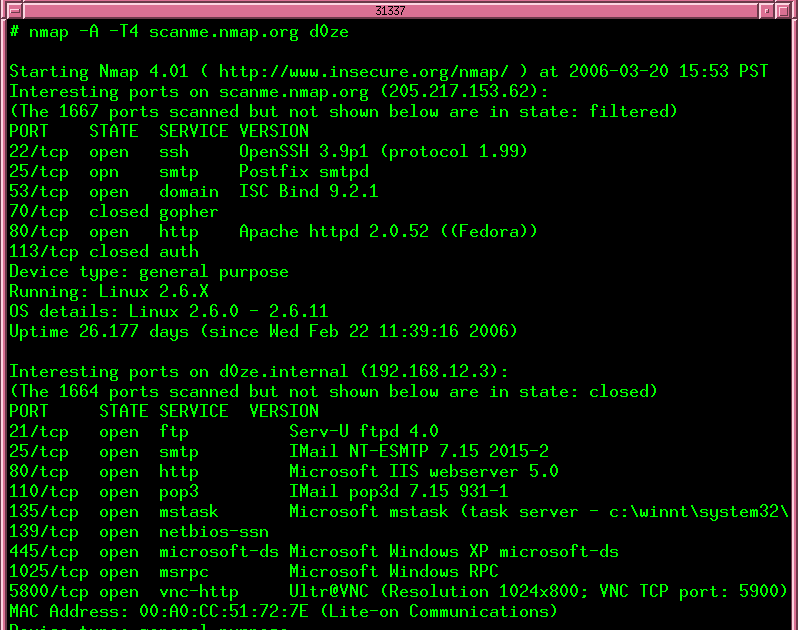Click 'Postfix smtpd' version text

coord(304,172)
